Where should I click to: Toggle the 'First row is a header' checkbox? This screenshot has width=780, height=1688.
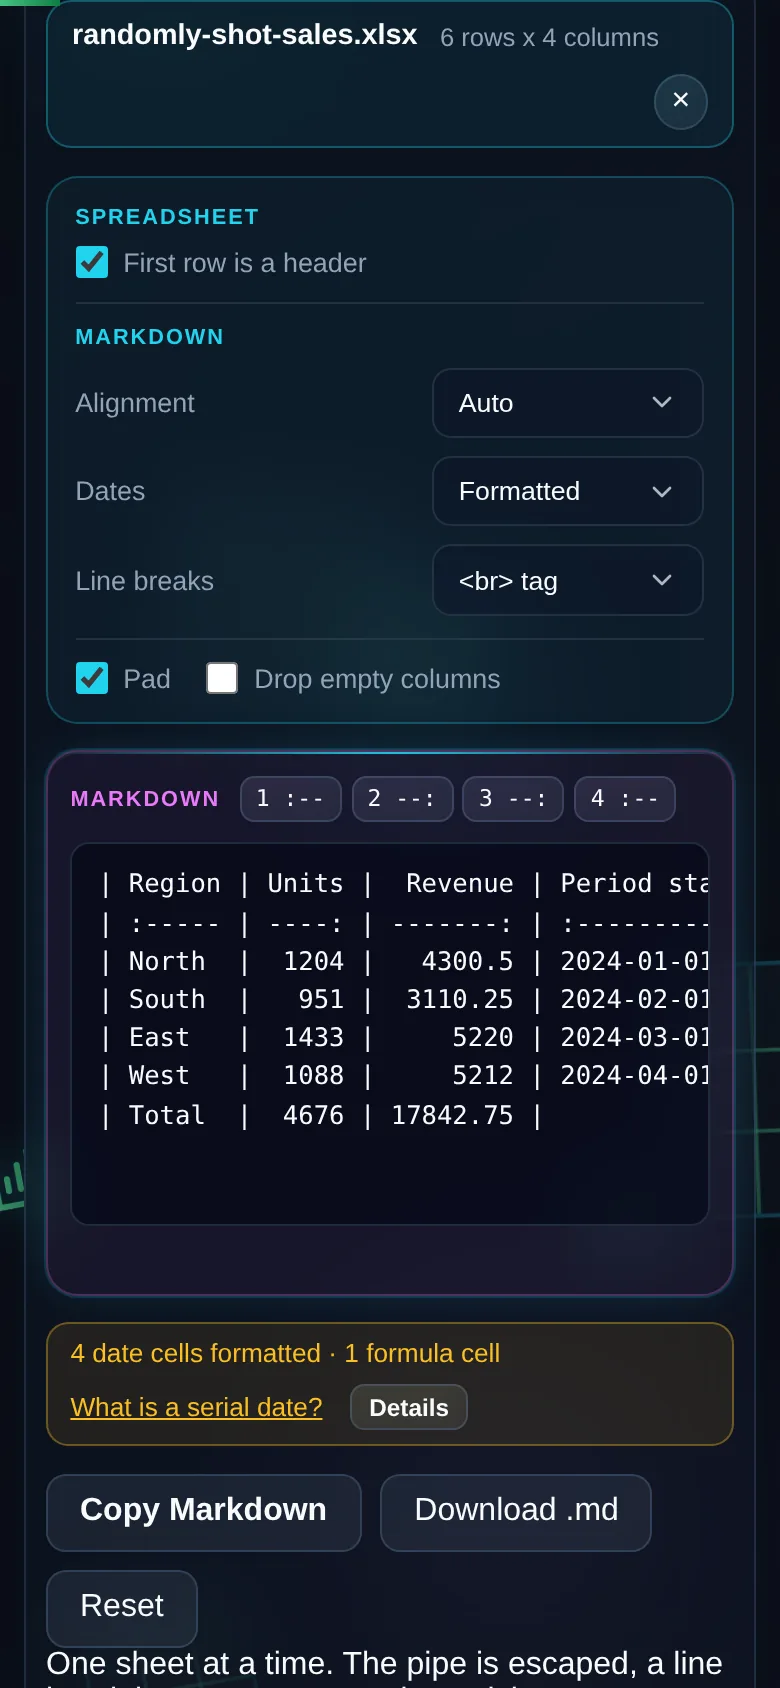point(92,263)
